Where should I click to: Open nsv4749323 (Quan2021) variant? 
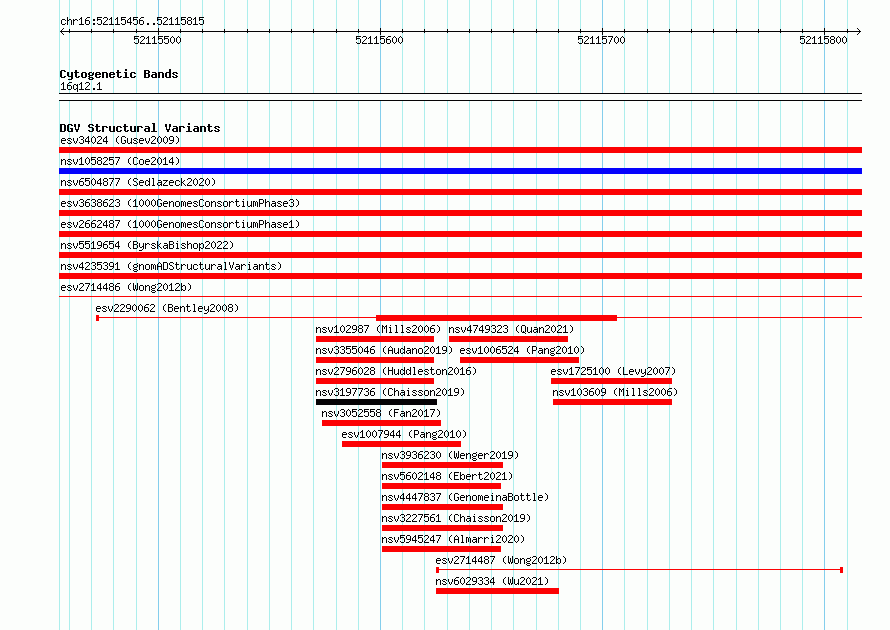click(x=511, y=329)
